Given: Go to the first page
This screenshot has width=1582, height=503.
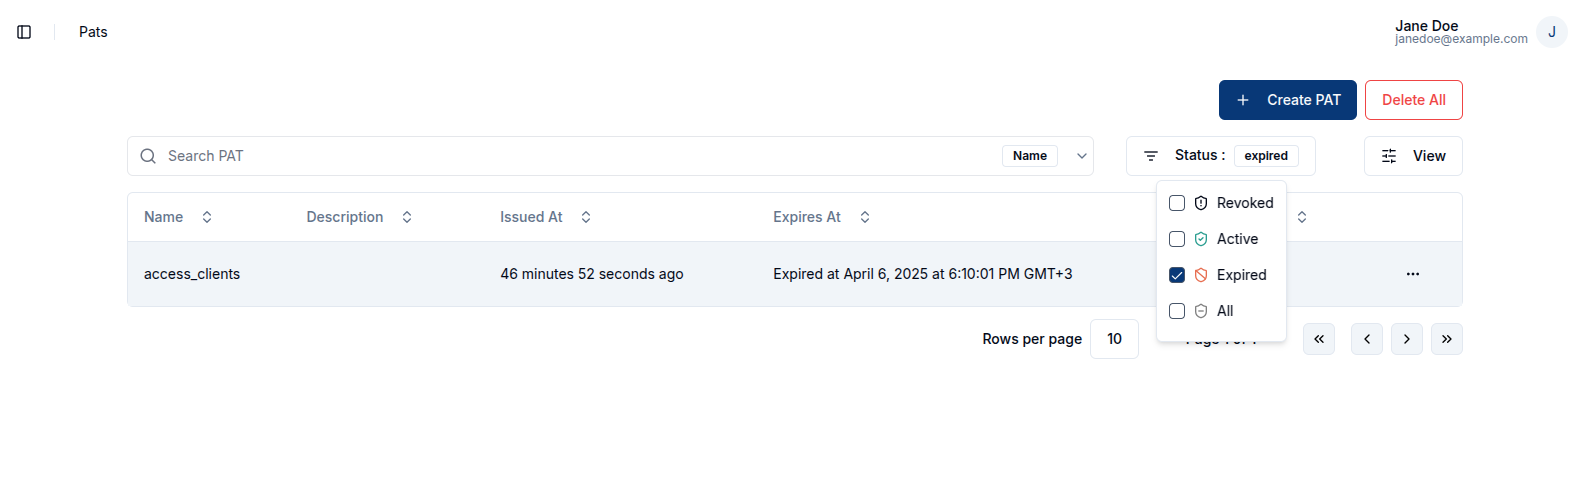Looking at the screenshot, I should pyautogui.click(x=1318, y=339).
